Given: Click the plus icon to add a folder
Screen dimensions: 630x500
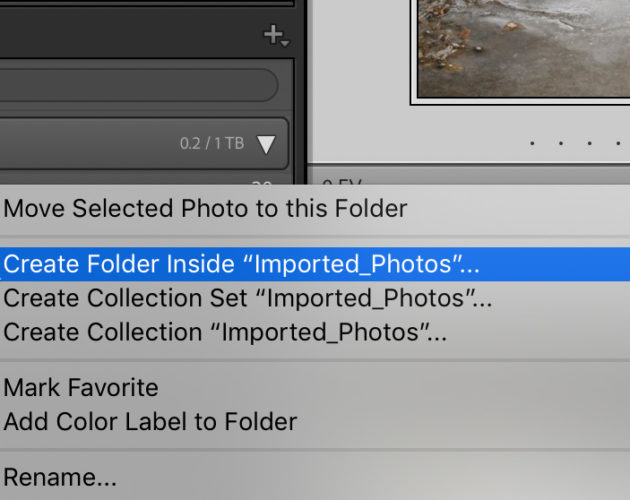Looking at the screenshot, I should 274,35.
